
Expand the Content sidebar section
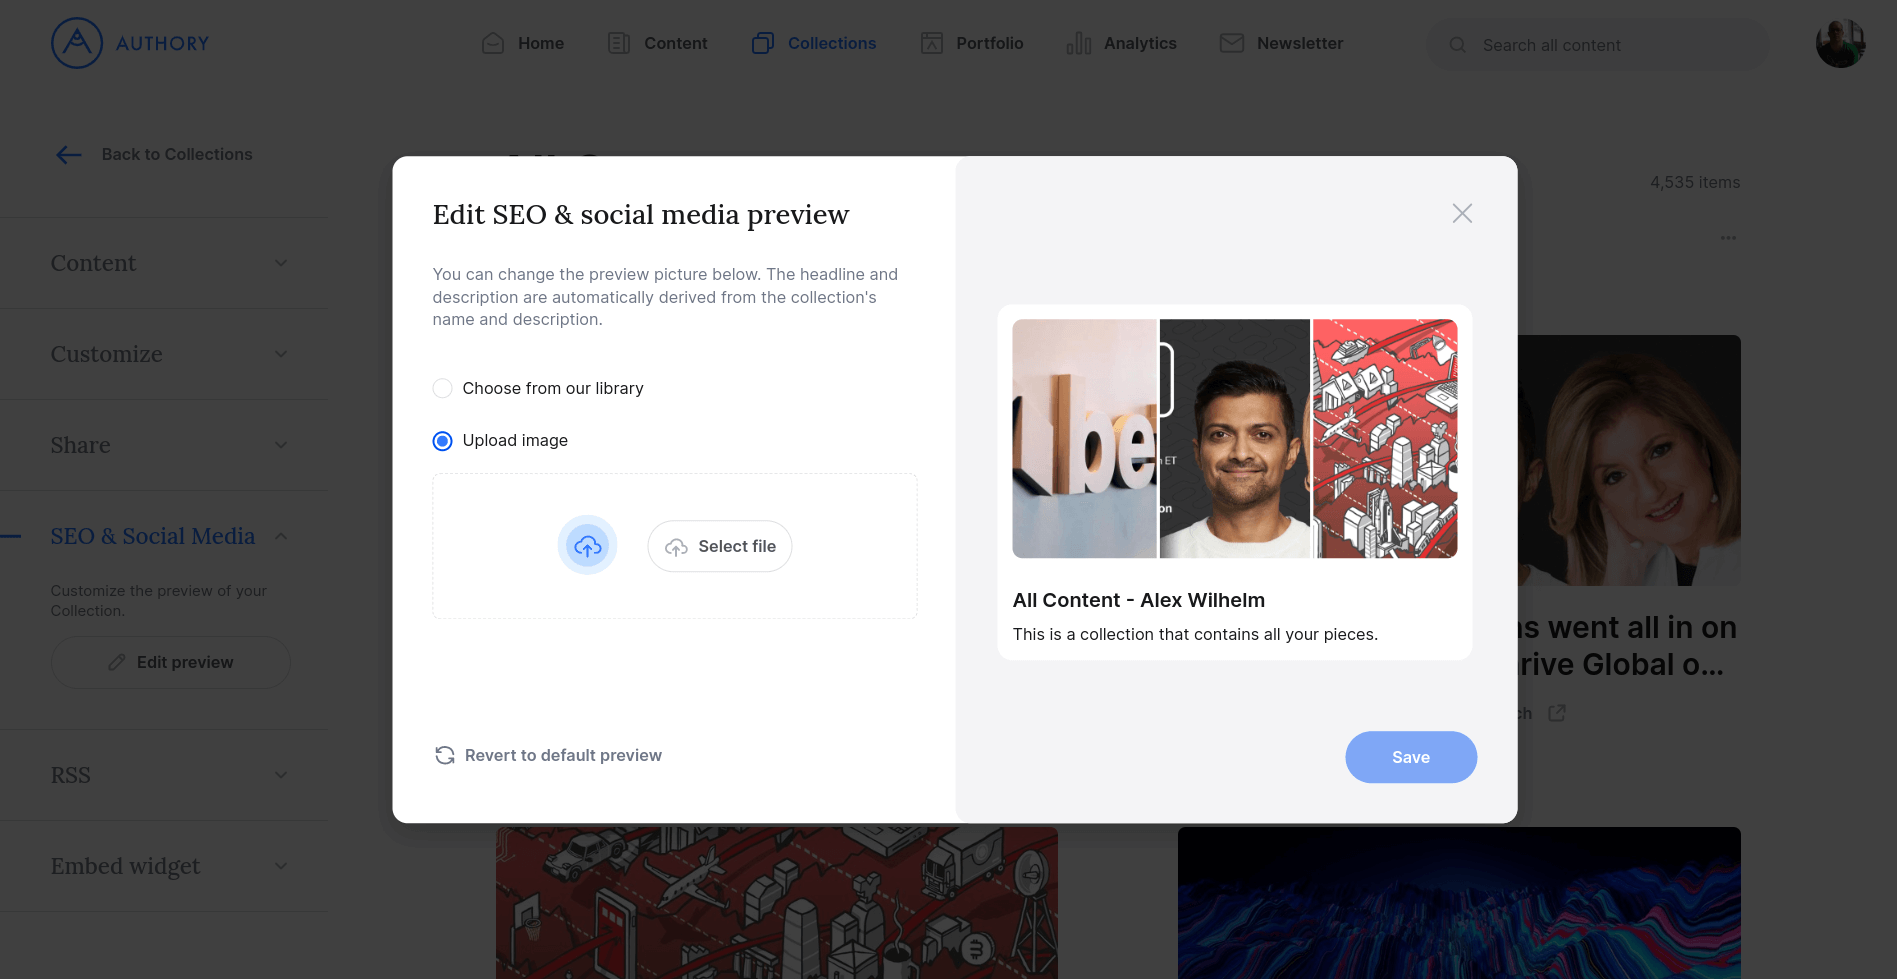coord(281,263)
